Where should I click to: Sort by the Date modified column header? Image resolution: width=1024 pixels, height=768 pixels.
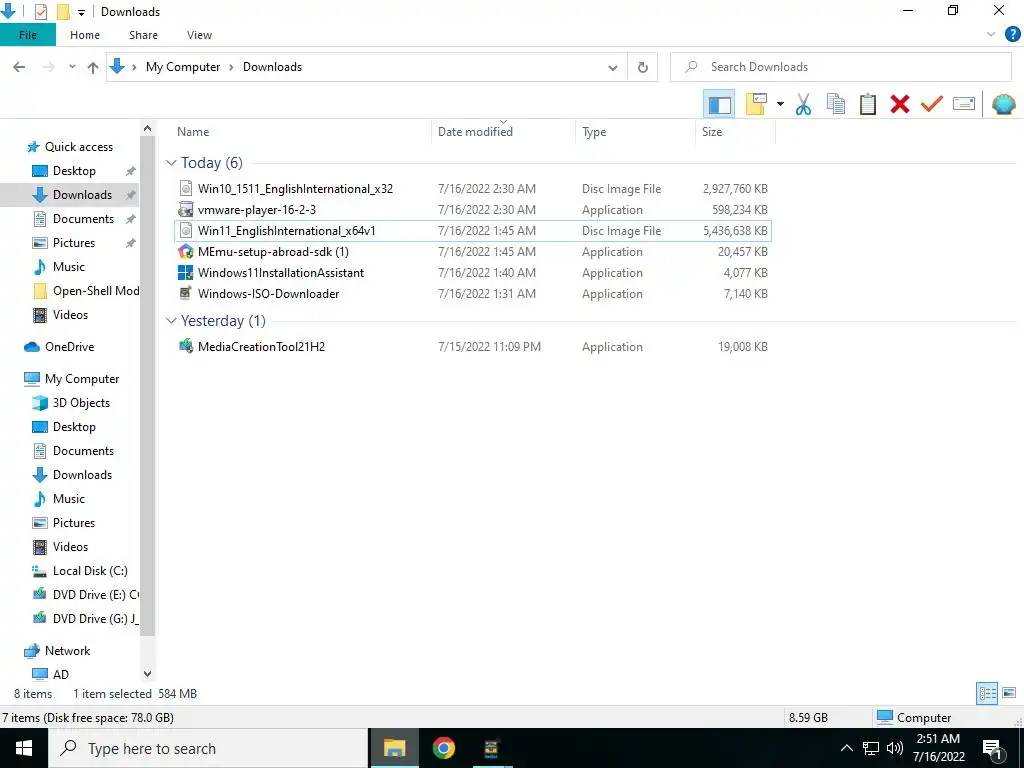[x=475, y=132]
